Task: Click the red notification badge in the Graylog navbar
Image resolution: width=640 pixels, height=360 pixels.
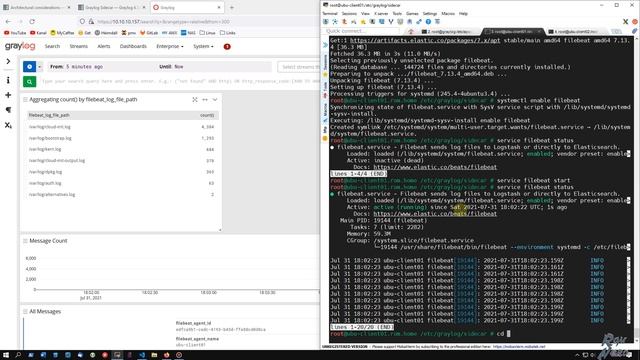Action: click(x=227, y=47)
